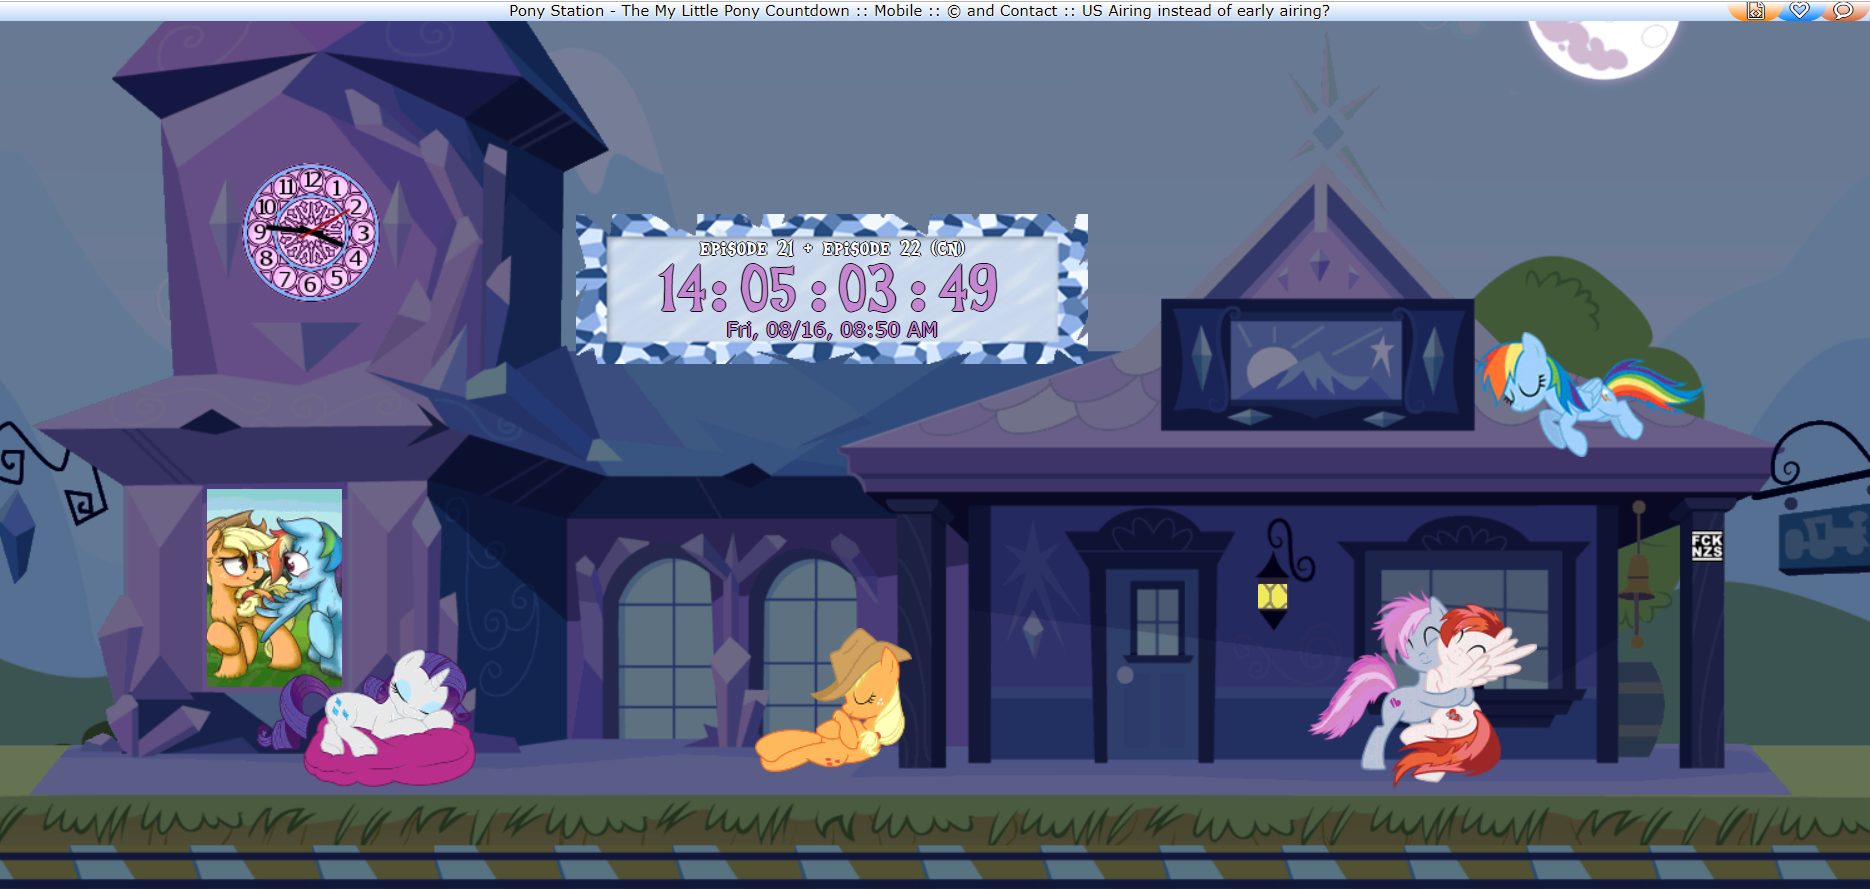Click the date text 'Fri, 08/16, 08:50 AM'
Screen dimensions: 1870x889
click(x=832, y=330)
